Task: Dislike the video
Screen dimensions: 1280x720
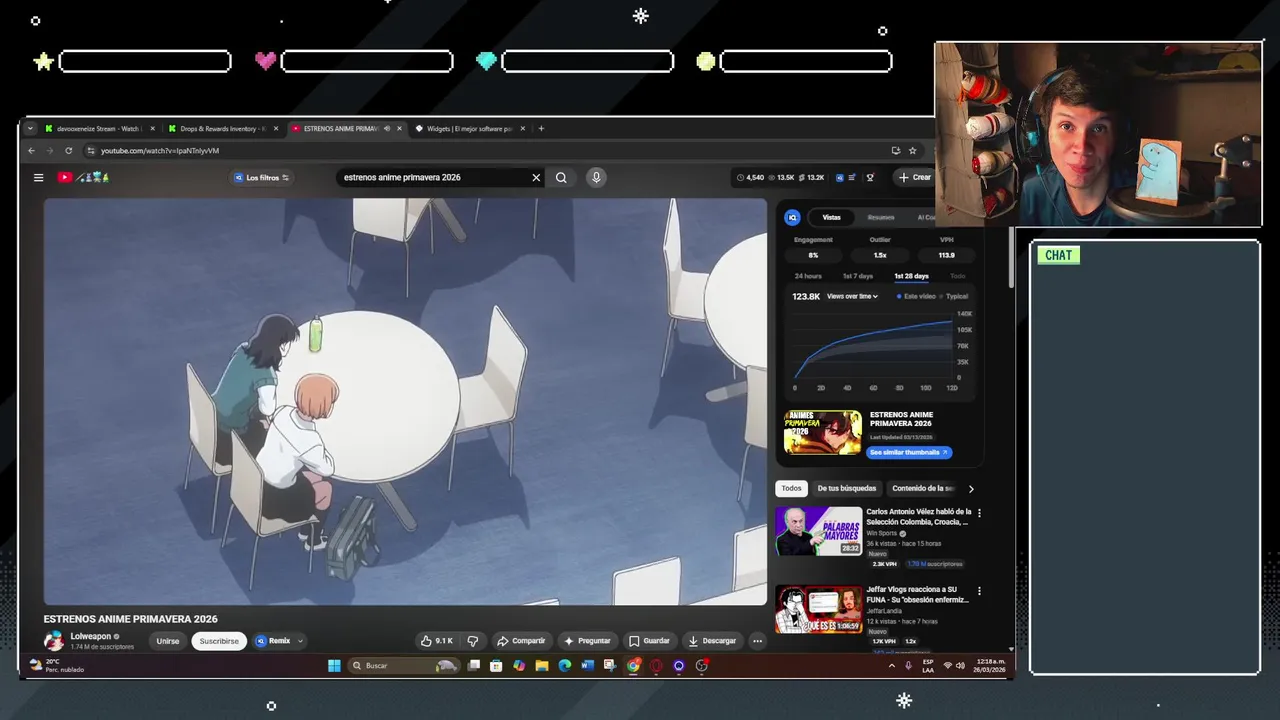Action: click(x=473, y=641)
